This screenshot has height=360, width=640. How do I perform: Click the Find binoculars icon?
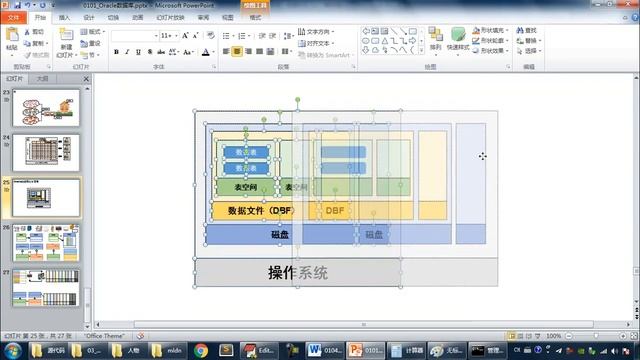click(520, 31)
